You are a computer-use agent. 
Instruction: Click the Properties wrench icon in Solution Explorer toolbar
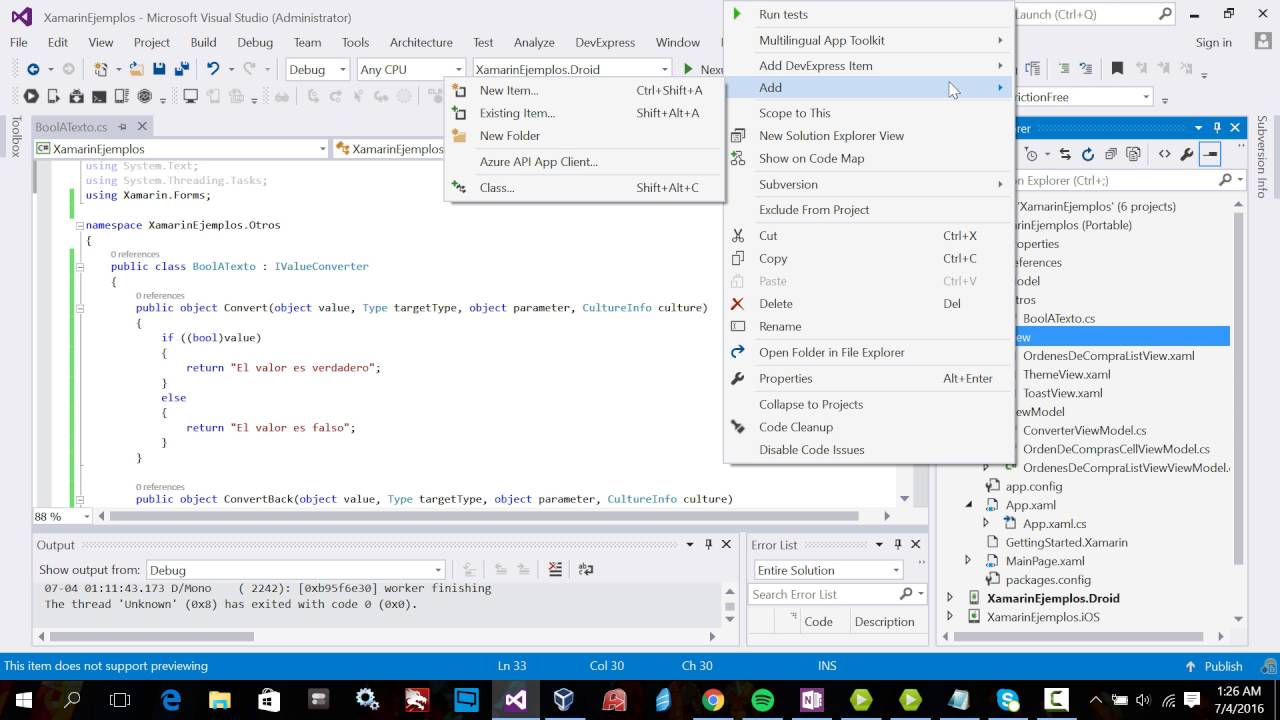(1187, 154)
